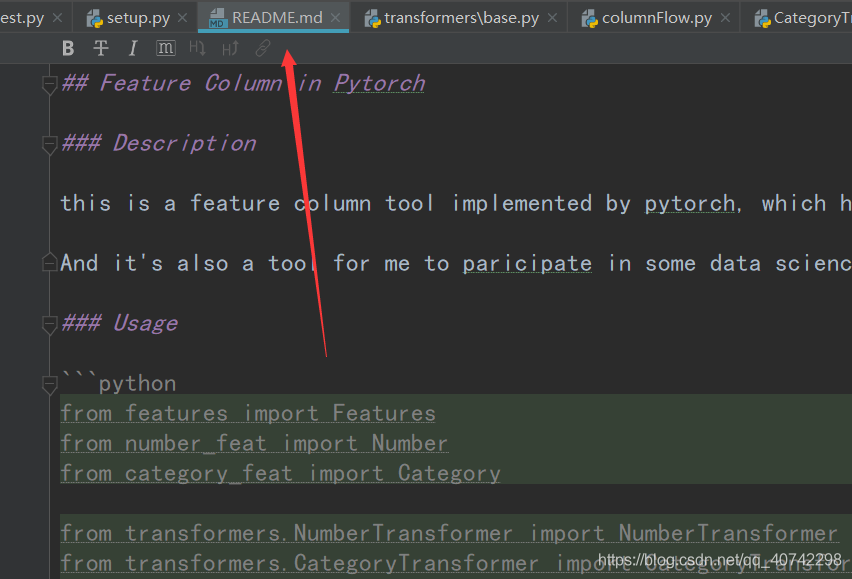Screen dimensions: 852x579
Task: Open the transformers\base.py tab
Action: (x=461, y=18)
